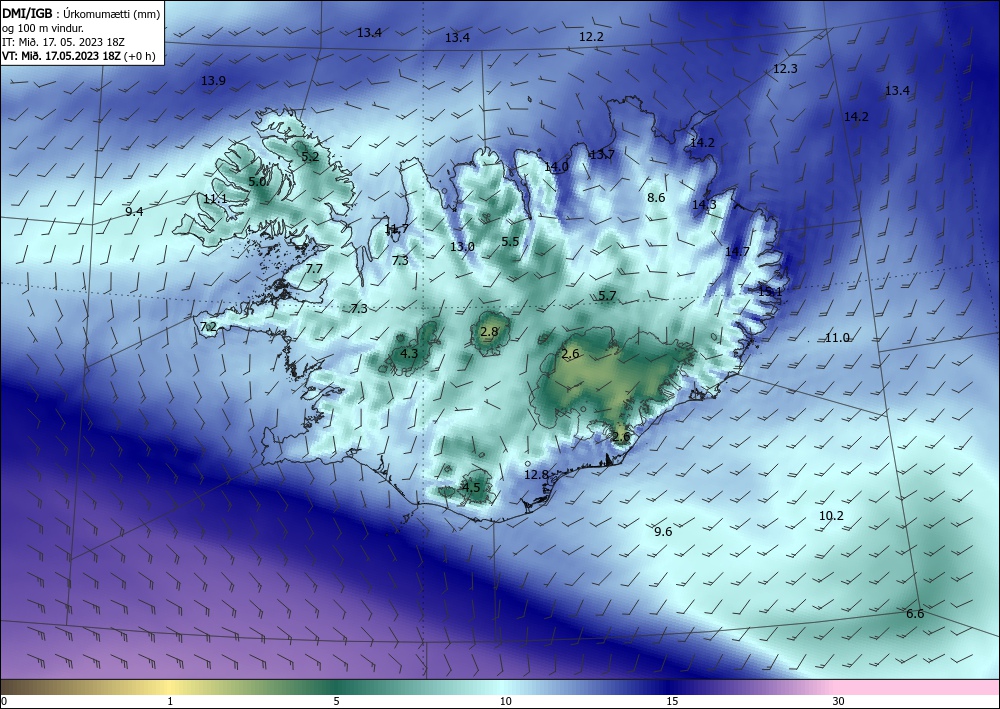Click the 5.5 value in north Iceland
Viewport: 1000px width, 709px height.
[510, 242]
